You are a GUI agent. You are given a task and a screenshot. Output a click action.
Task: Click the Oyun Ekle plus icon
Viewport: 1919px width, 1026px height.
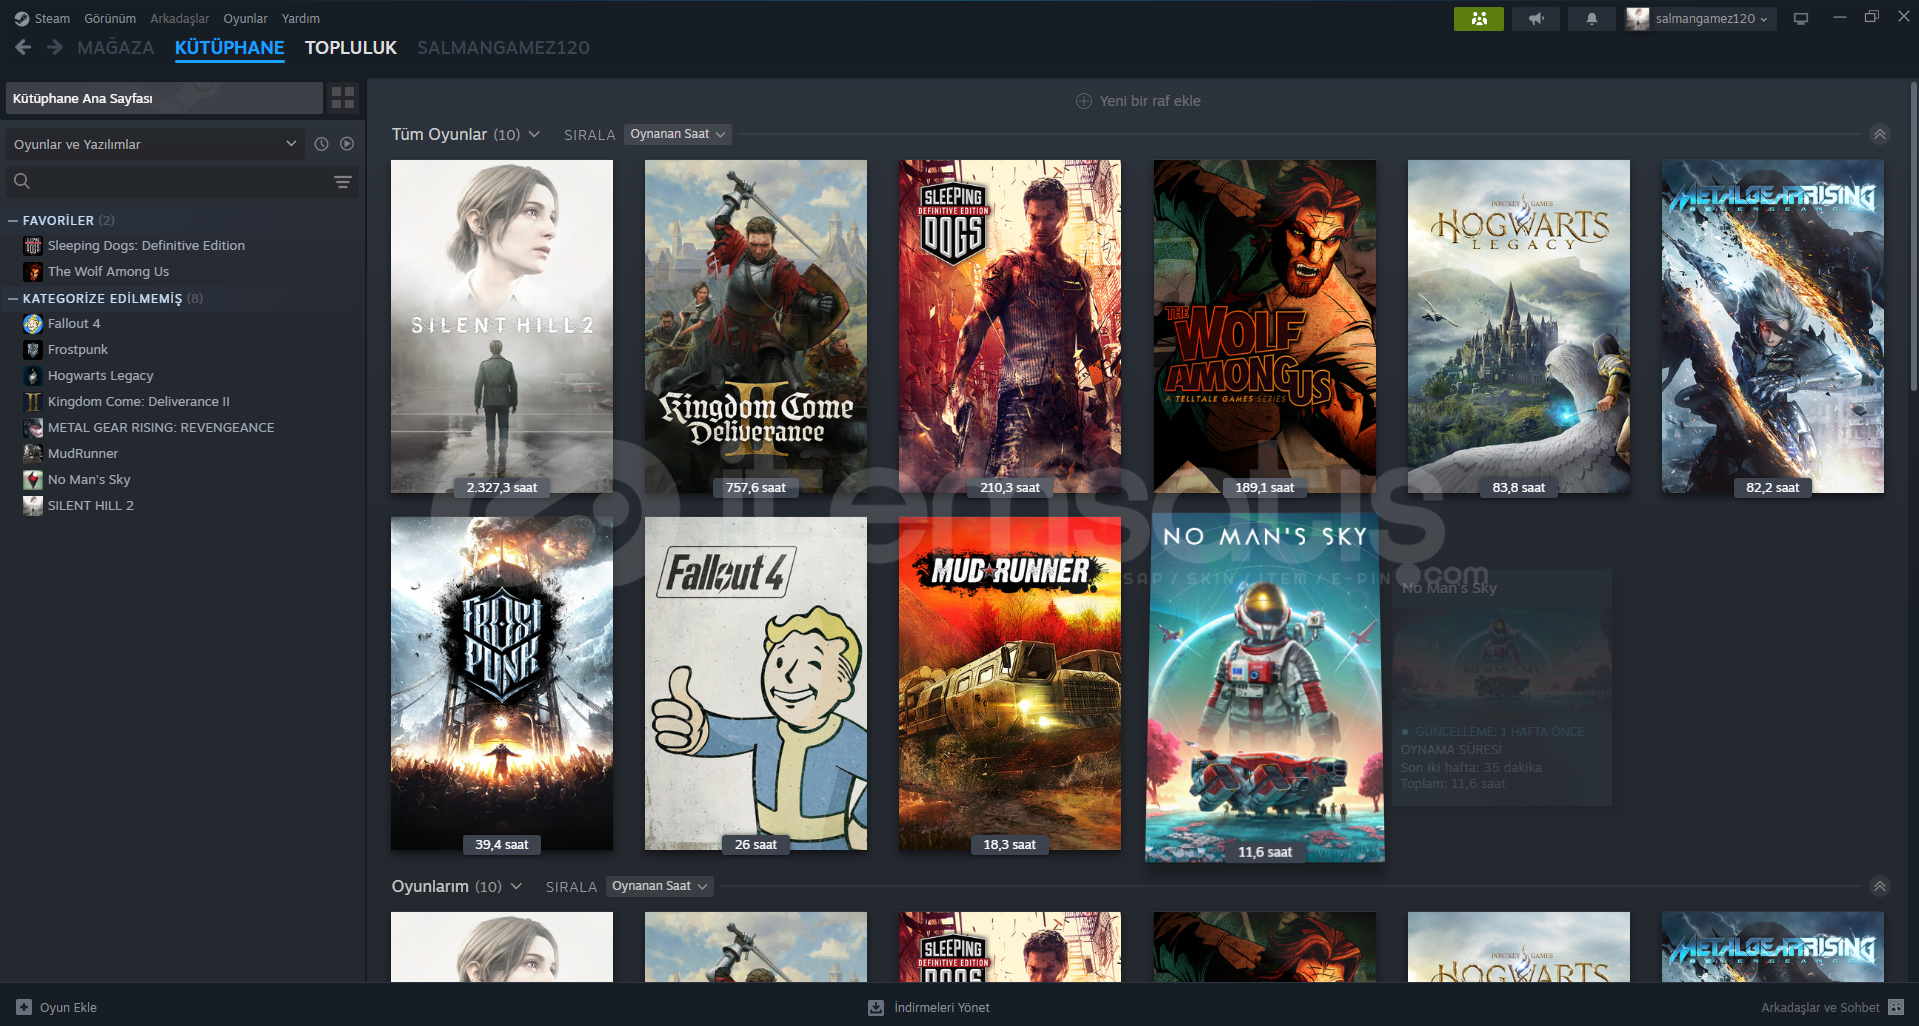(24, 1007)
